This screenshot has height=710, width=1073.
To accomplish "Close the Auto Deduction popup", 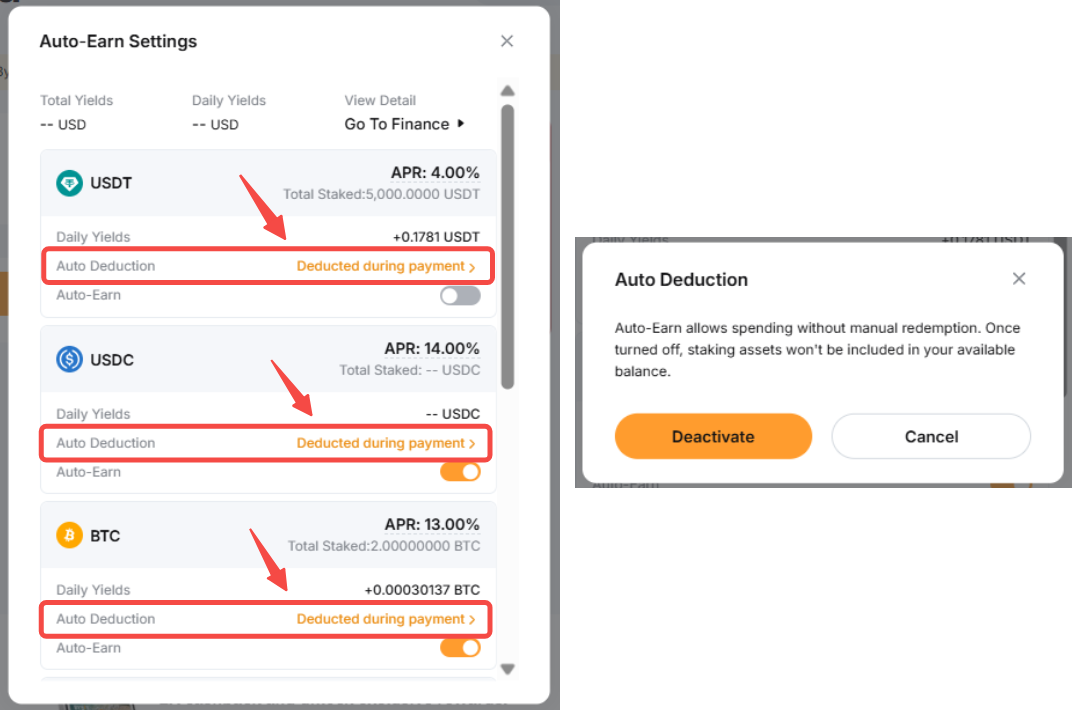I will (x=1019, y=278).
